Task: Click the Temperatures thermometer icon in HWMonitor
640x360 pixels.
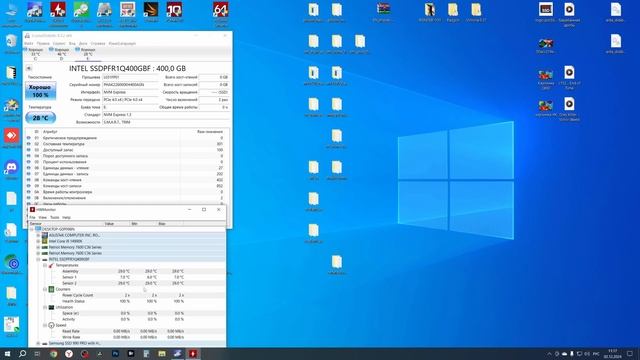Action: click(x=51, y=265)
